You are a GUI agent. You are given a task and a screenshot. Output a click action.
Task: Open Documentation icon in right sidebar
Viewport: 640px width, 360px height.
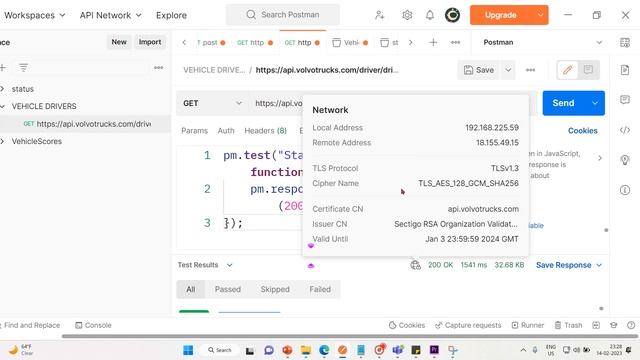(624, 70)
